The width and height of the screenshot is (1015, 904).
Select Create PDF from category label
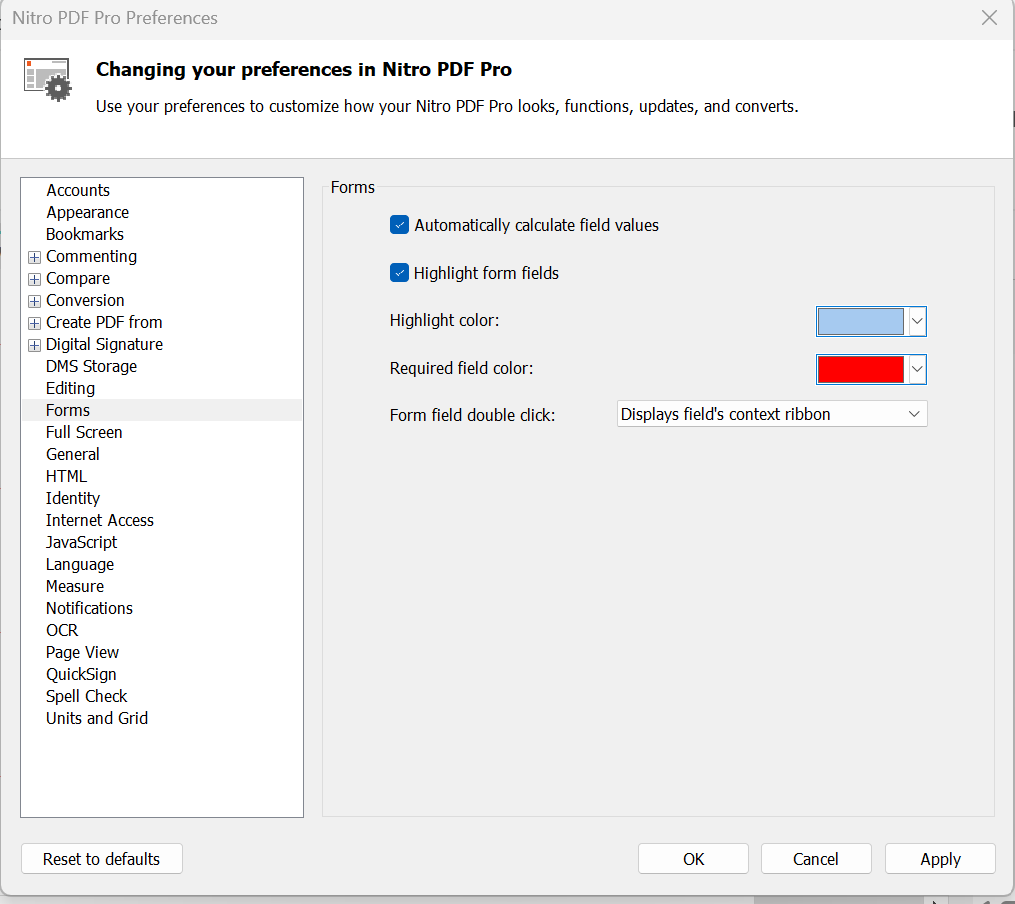pos(104,322)
